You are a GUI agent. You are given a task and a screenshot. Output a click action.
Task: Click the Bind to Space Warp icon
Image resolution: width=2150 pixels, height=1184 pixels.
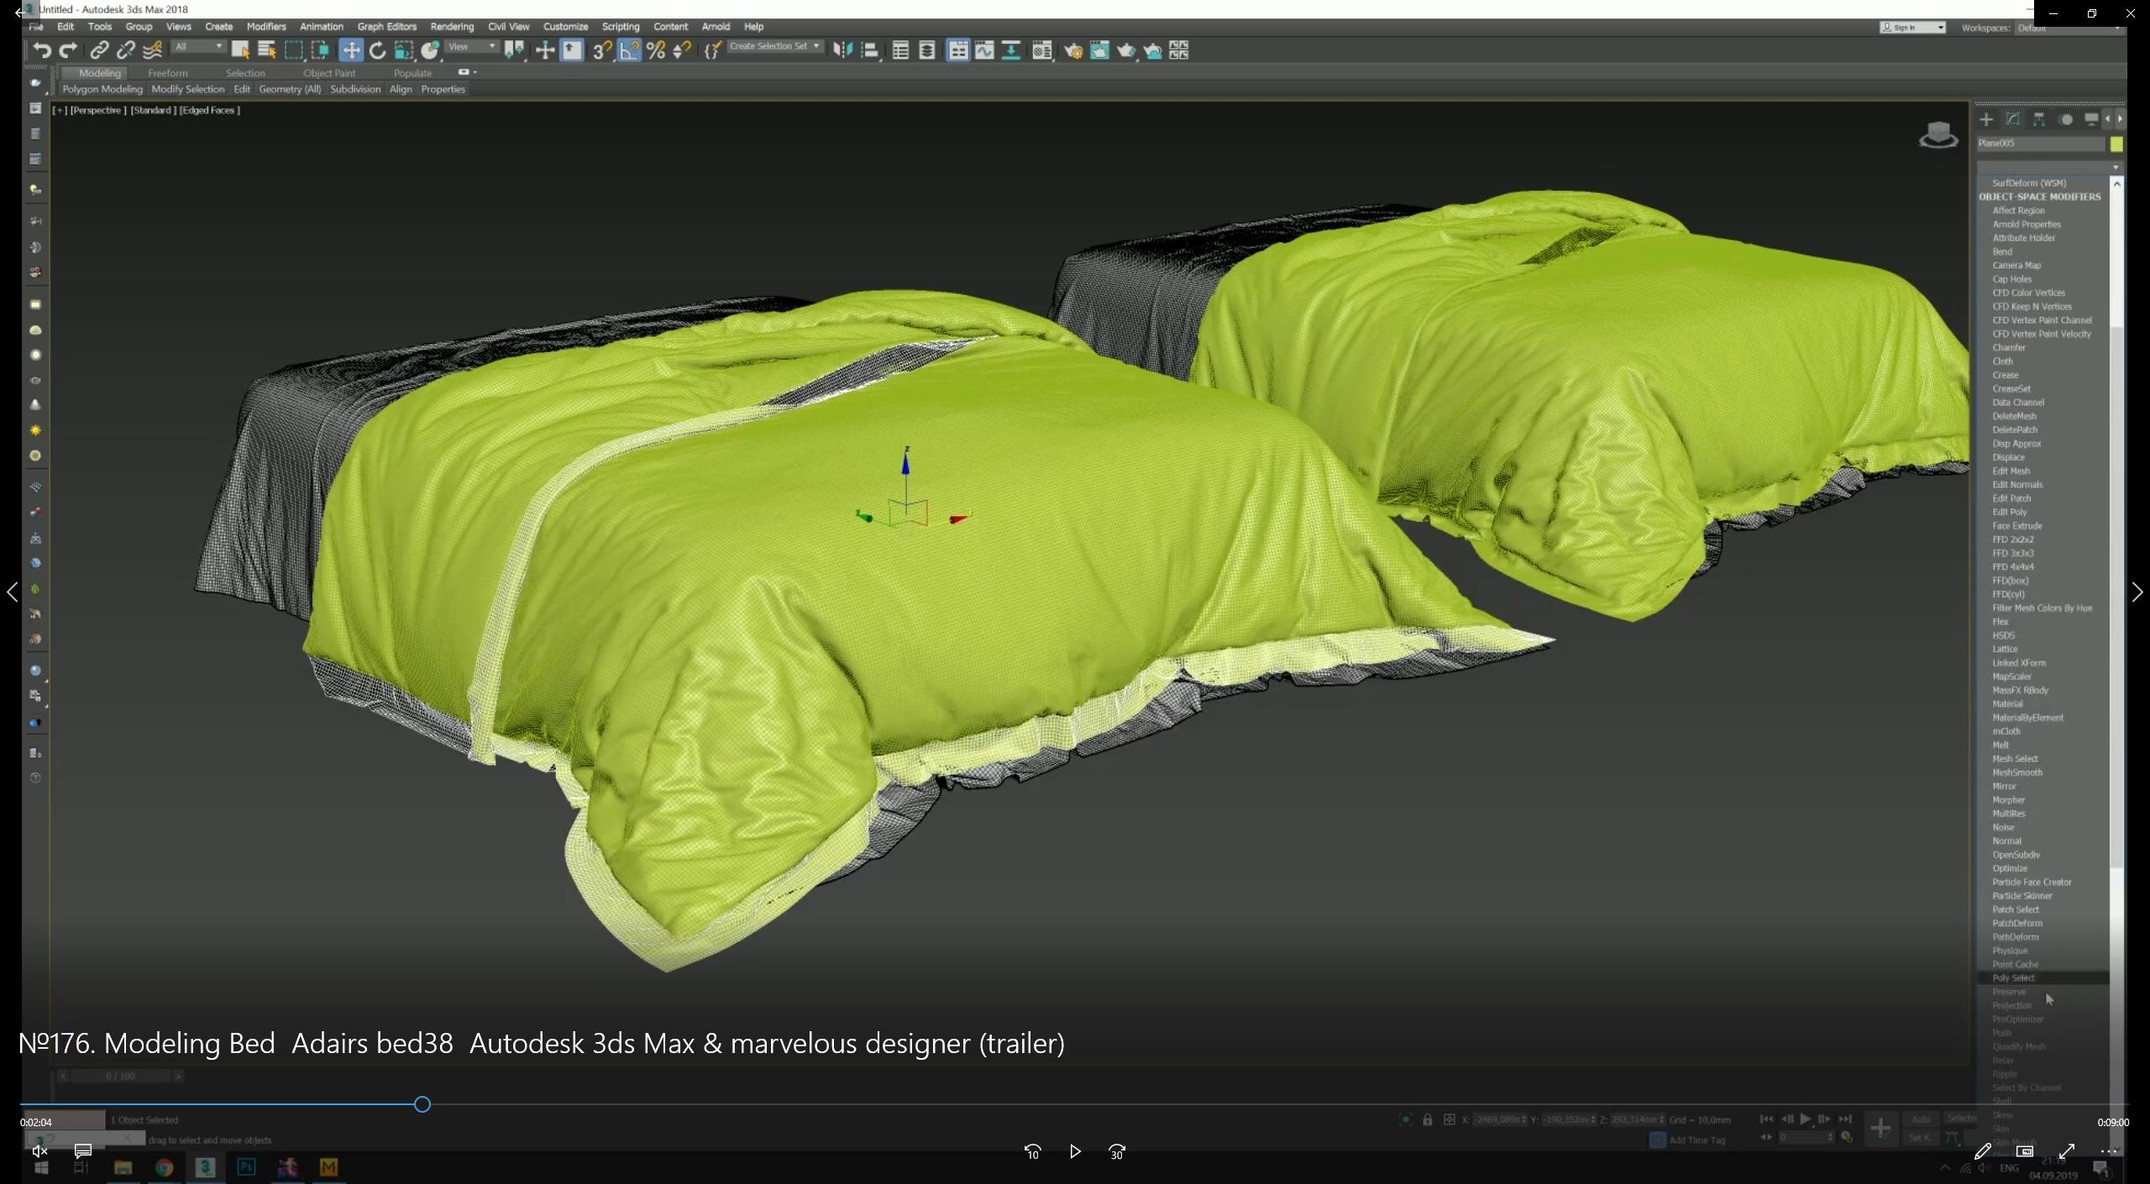click(152, 50)
